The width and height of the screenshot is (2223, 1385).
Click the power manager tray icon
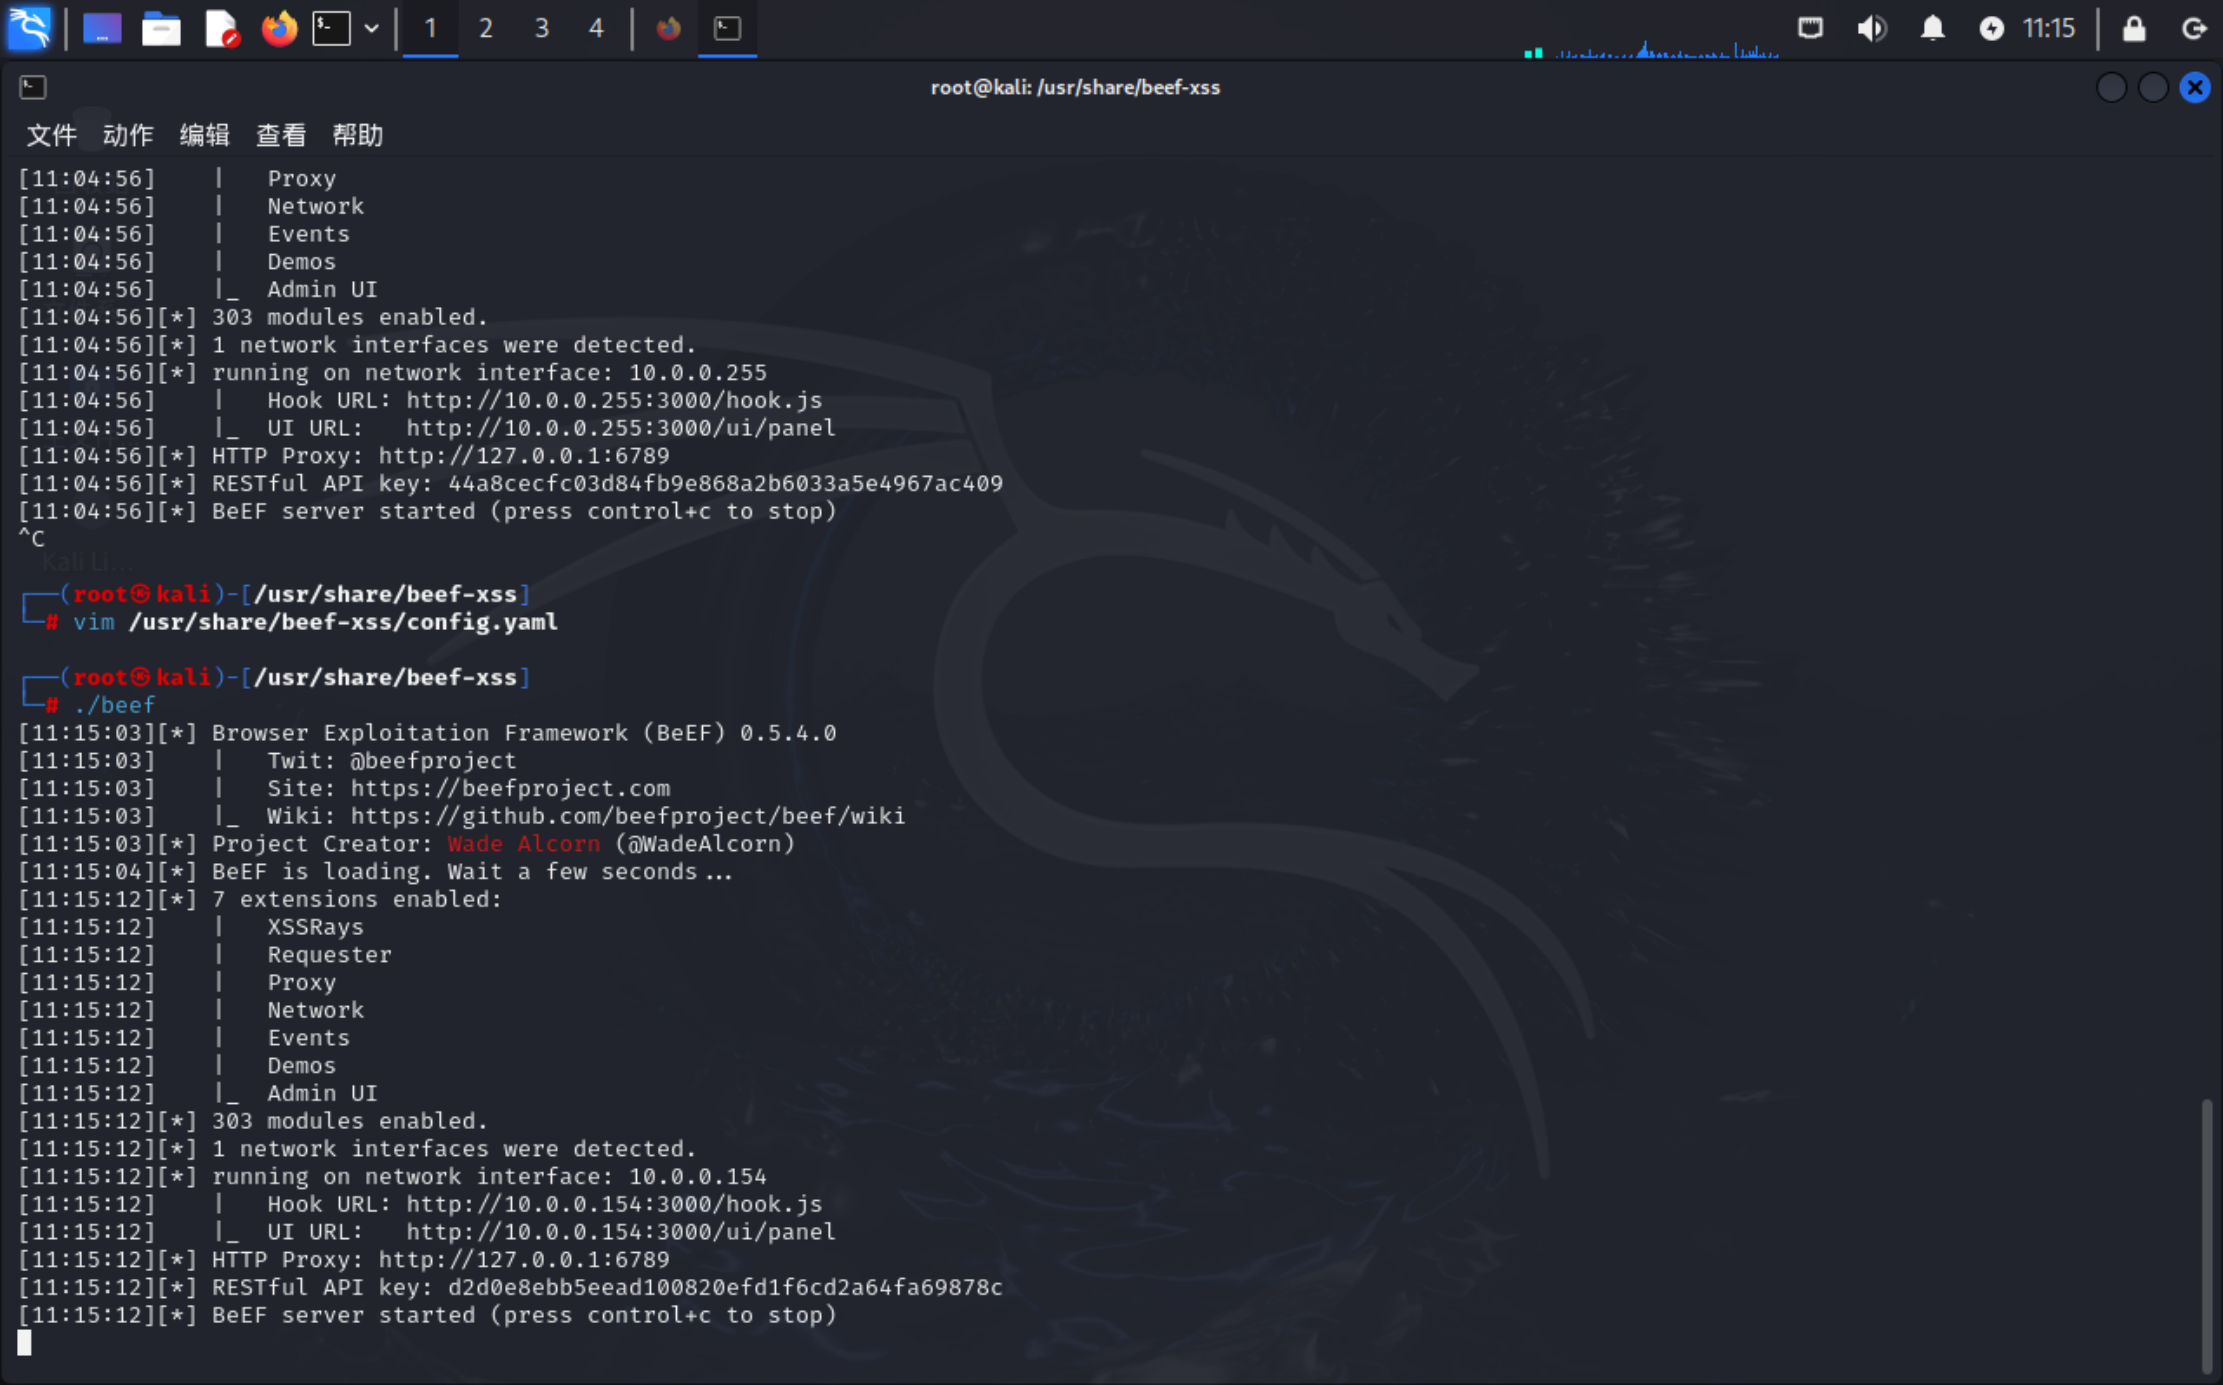[x=1991, y=28]
